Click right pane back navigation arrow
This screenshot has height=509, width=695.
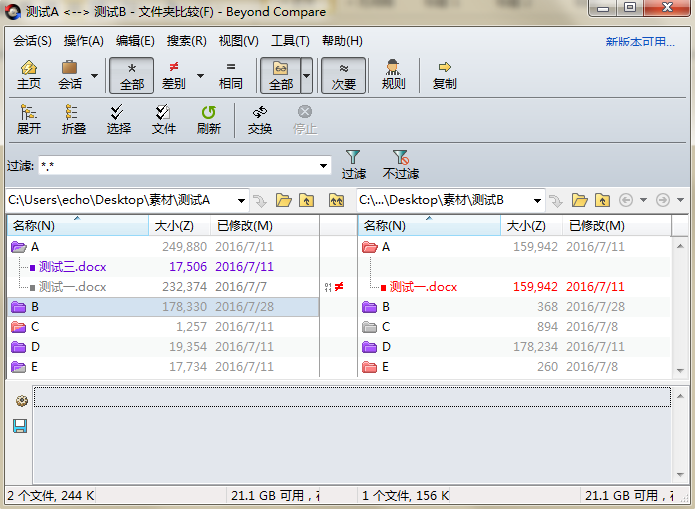[625, 201]
